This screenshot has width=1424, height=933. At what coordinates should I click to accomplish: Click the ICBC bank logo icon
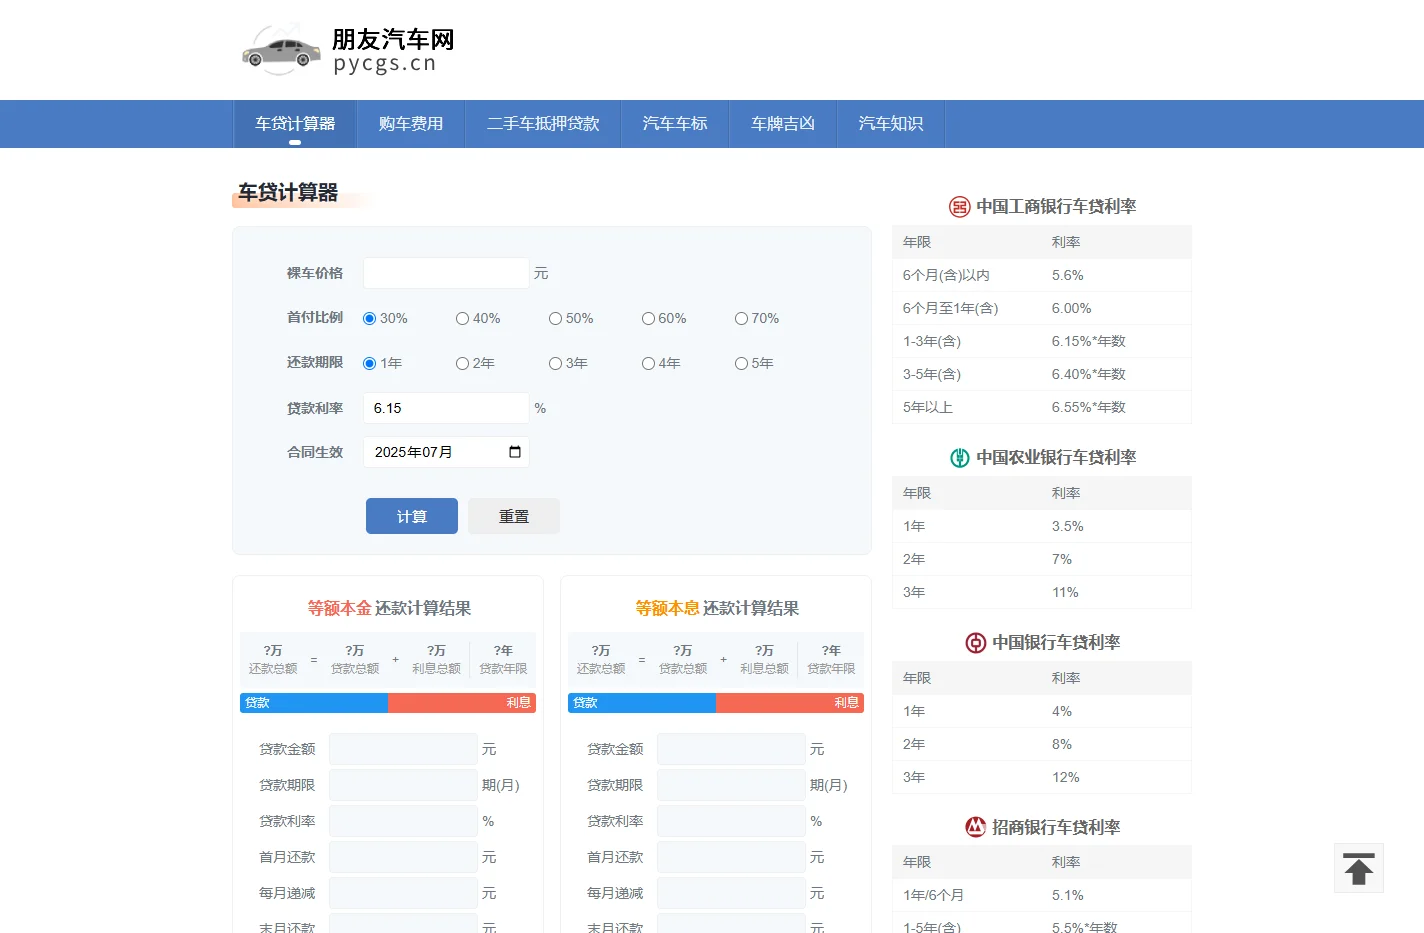click(960, 207)
